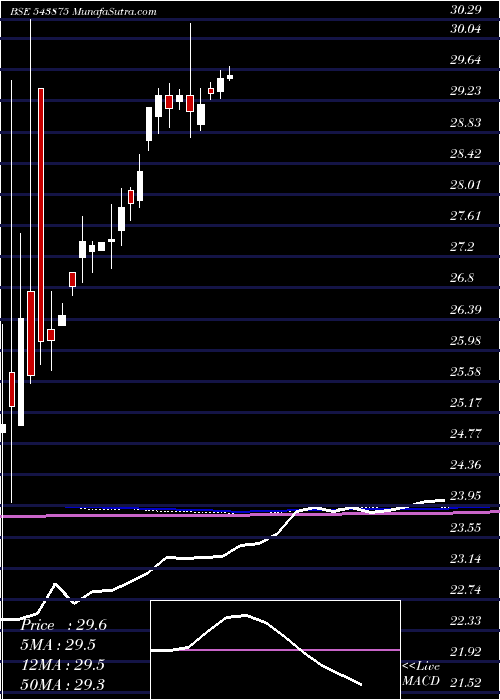500x700 pixels.
Task: Click the 24.36 price axis label
Action: [465, 465]
